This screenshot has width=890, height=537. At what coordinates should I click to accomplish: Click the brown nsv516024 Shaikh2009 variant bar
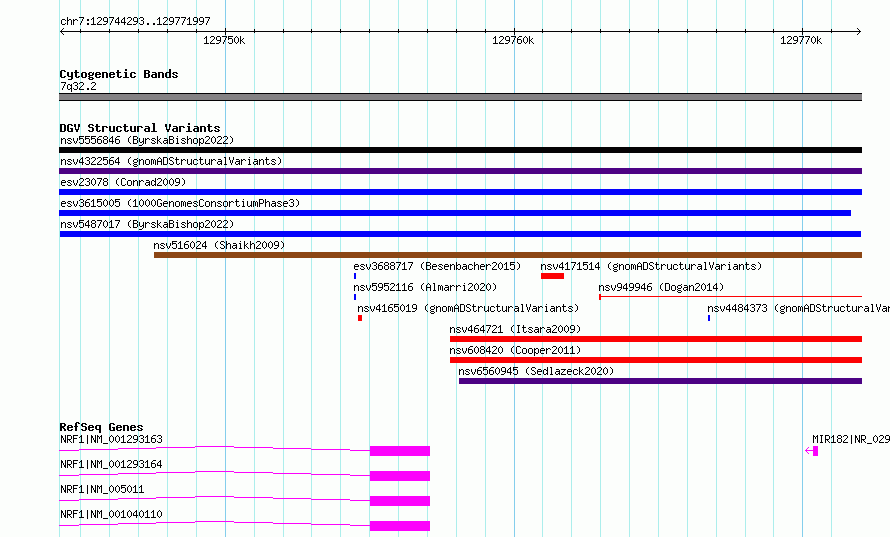pos(508,255)
